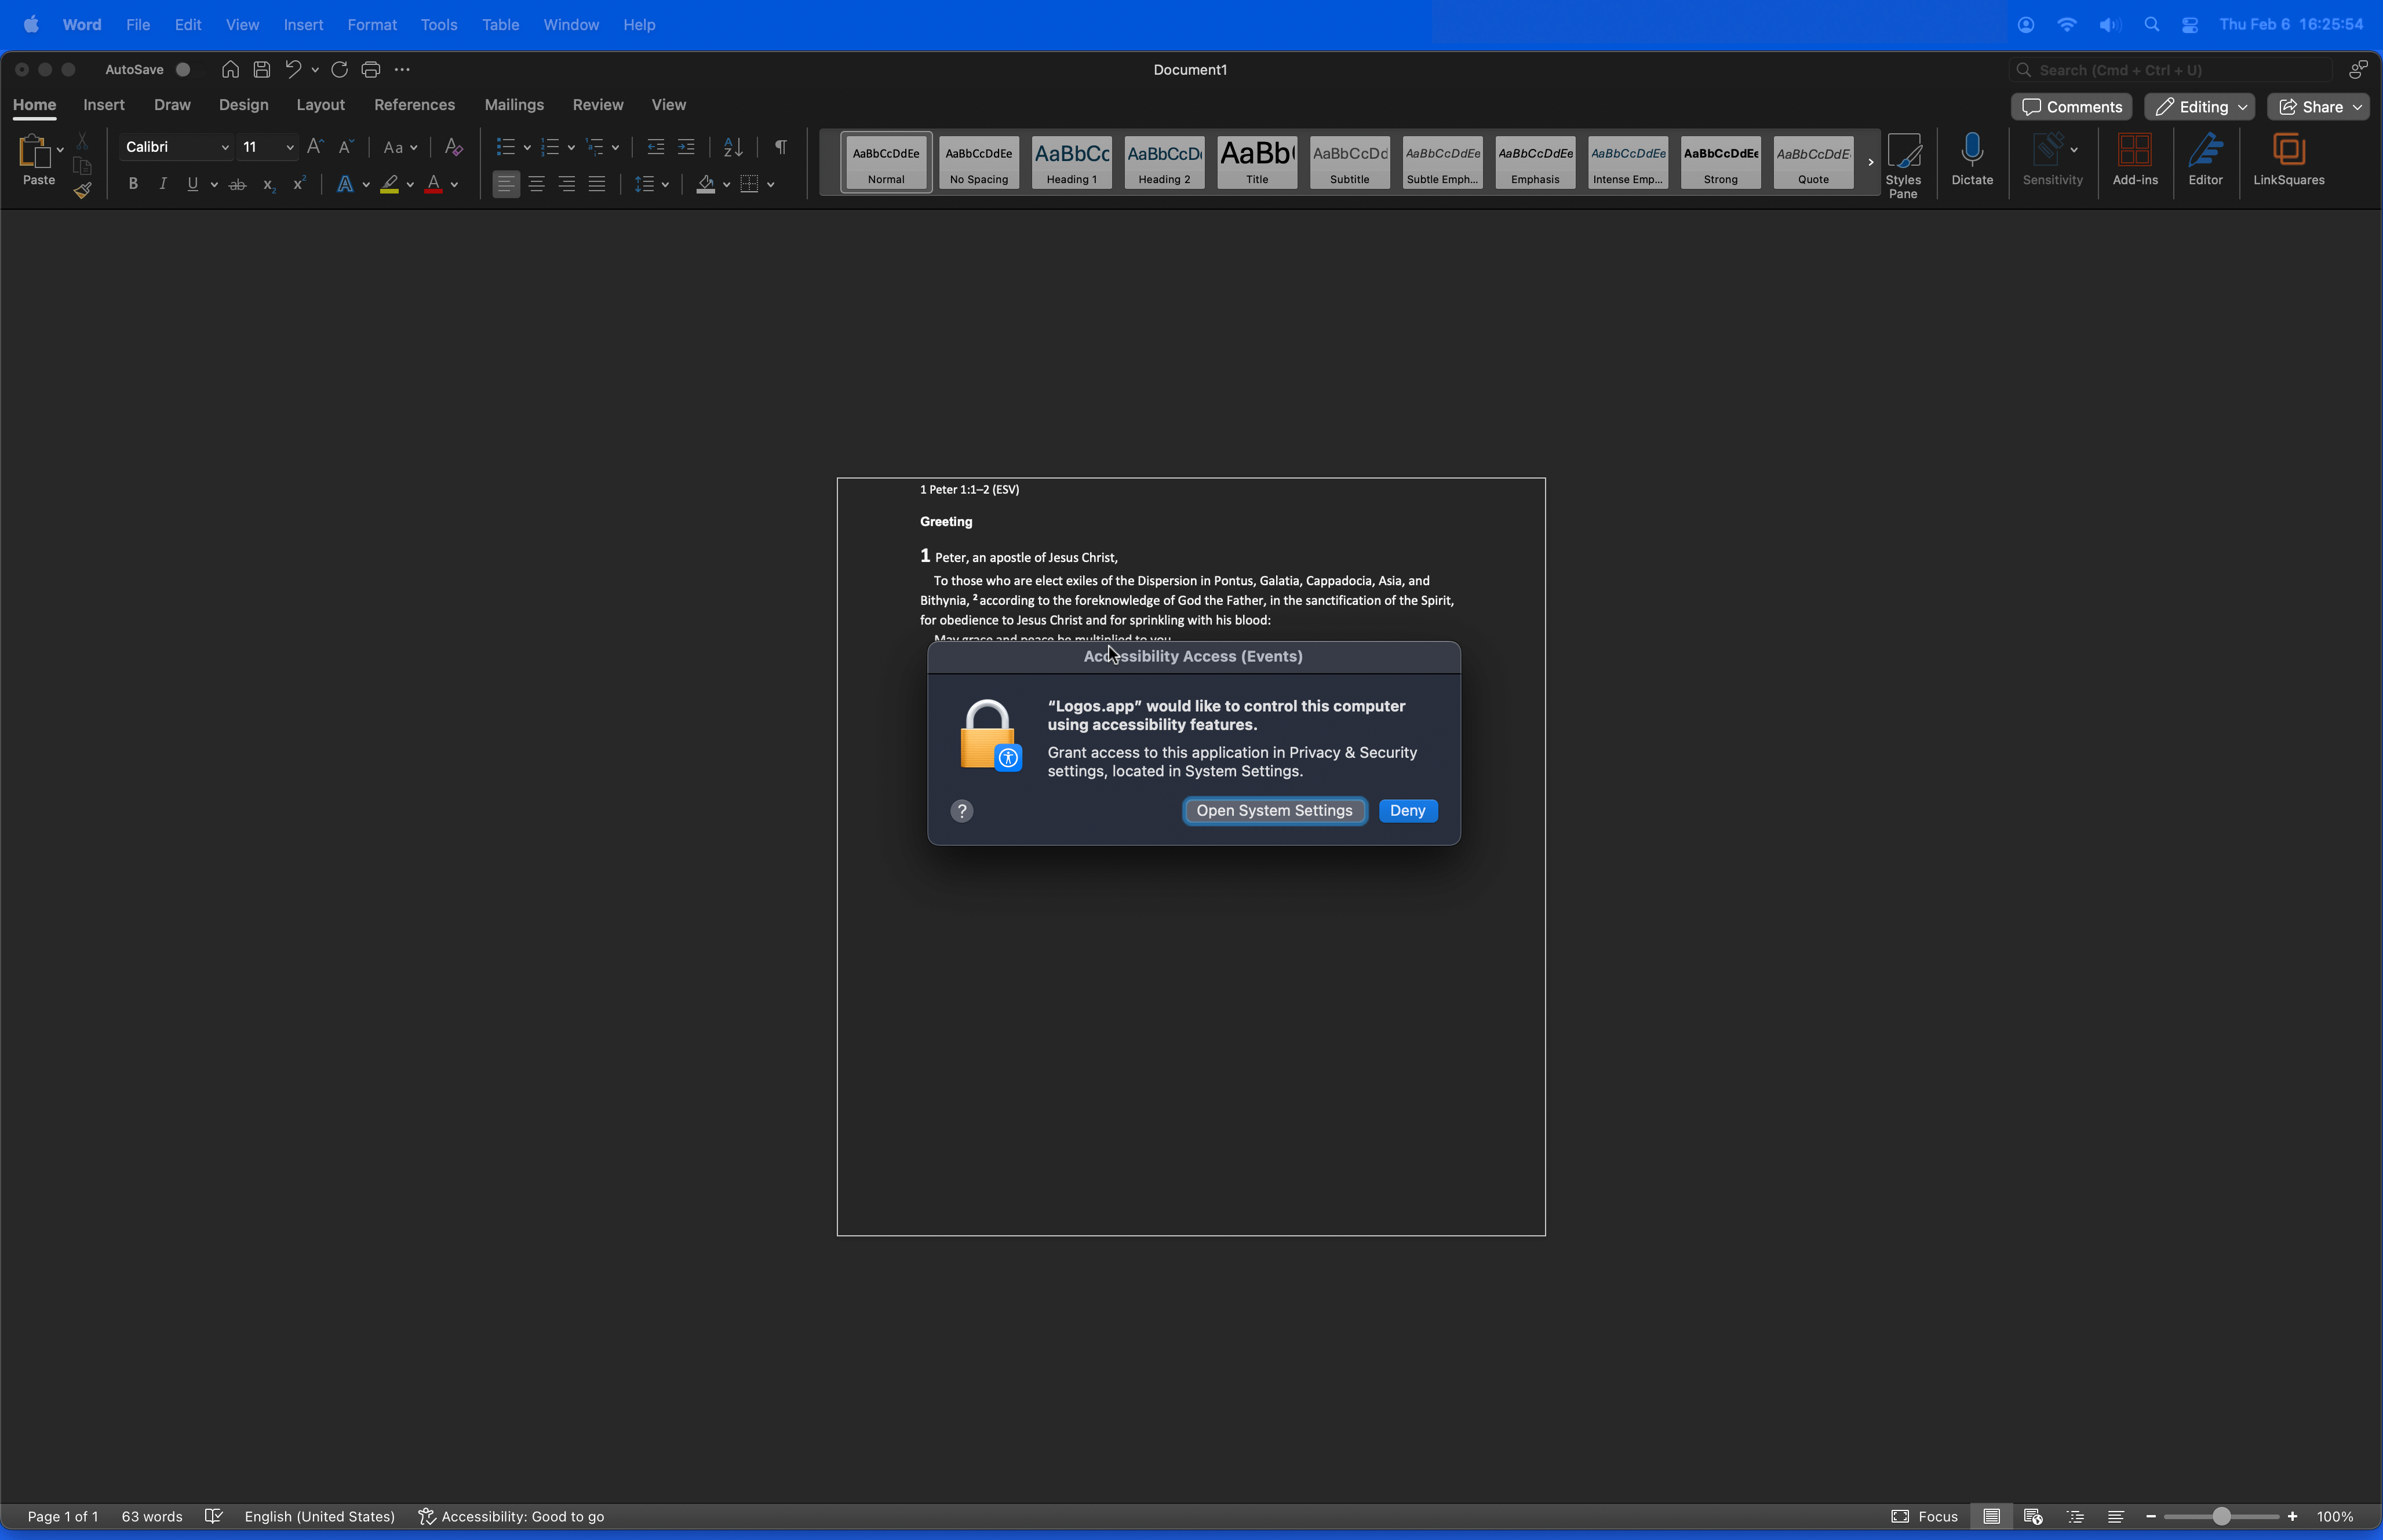This screenshot has height=1540, width=2383.
Task: Click the spelling check icon in status bar
Action: [213, 1516]
